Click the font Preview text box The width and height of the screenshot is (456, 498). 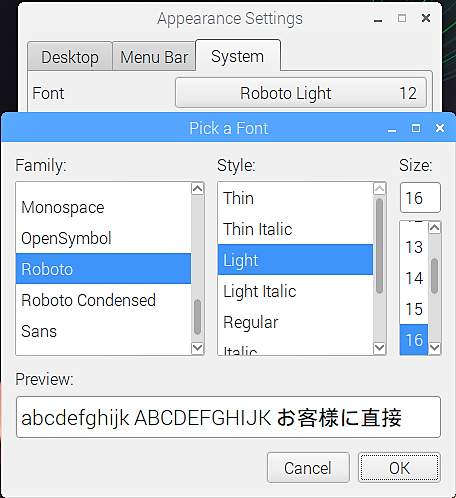pyautogui.click(x=228, y=417)
